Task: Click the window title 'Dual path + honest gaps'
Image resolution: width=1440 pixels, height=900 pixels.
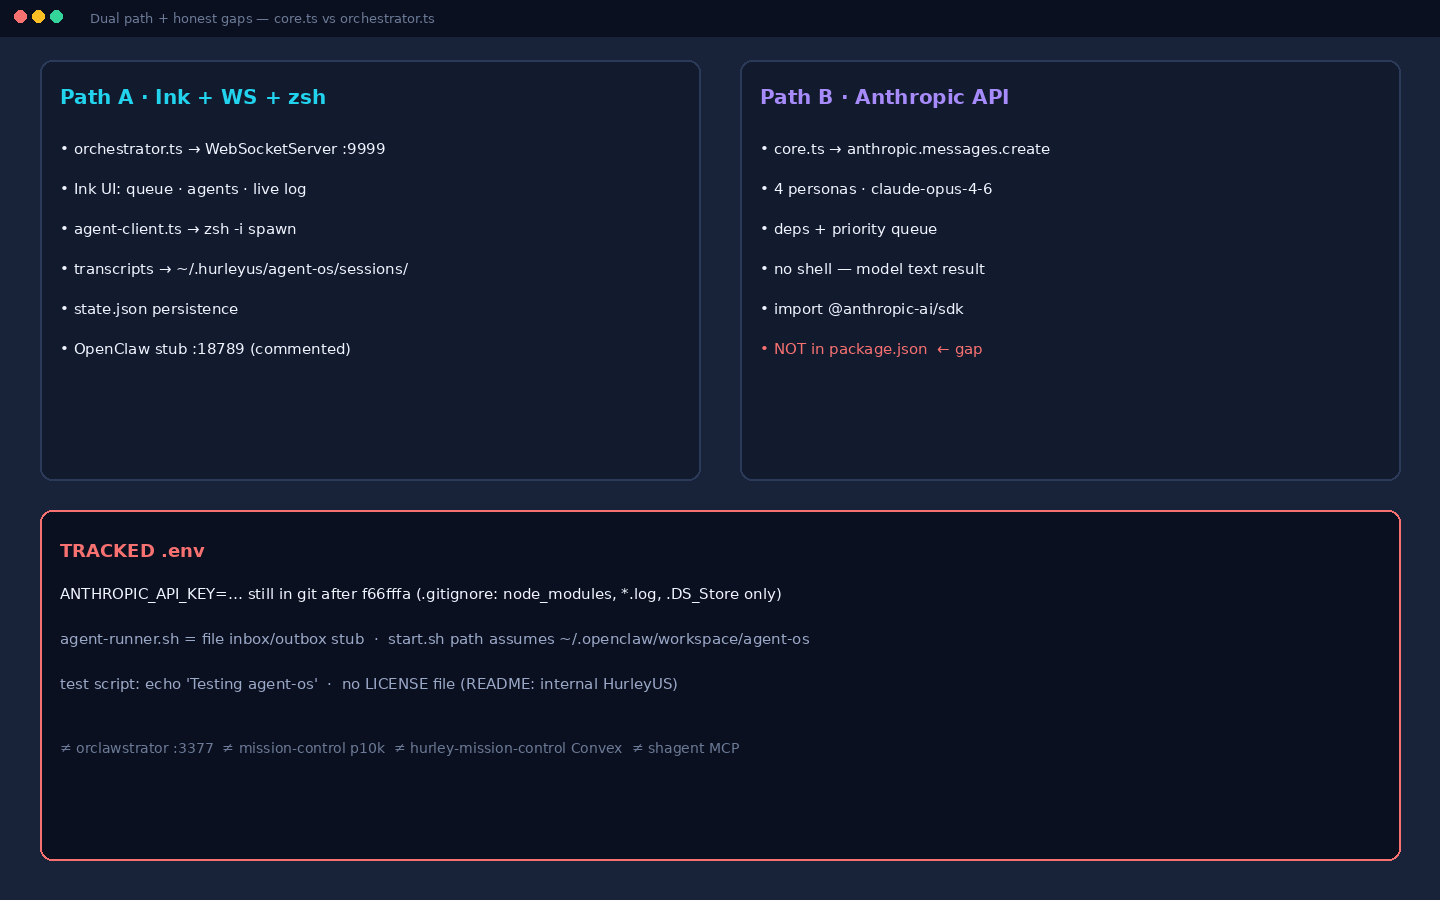Action: coord(262,18)
